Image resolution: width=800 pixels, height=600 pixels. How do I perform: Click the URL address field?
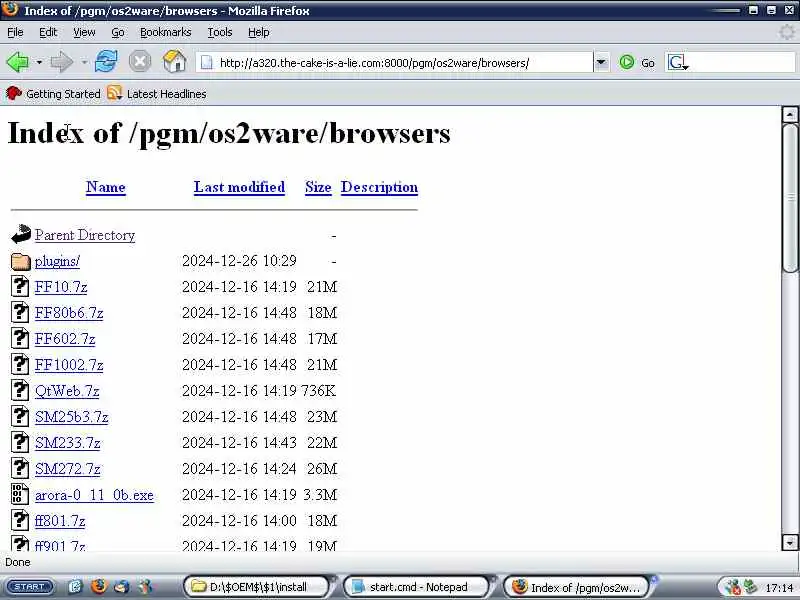(x=394, y=63)
